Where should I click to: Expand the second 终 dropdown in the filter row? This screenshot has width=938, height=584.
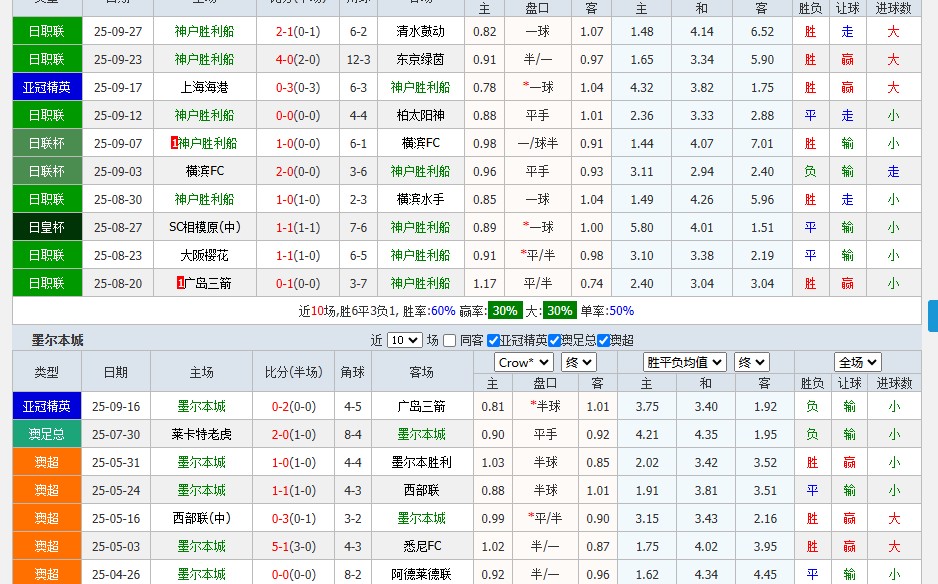coord(751,362)
